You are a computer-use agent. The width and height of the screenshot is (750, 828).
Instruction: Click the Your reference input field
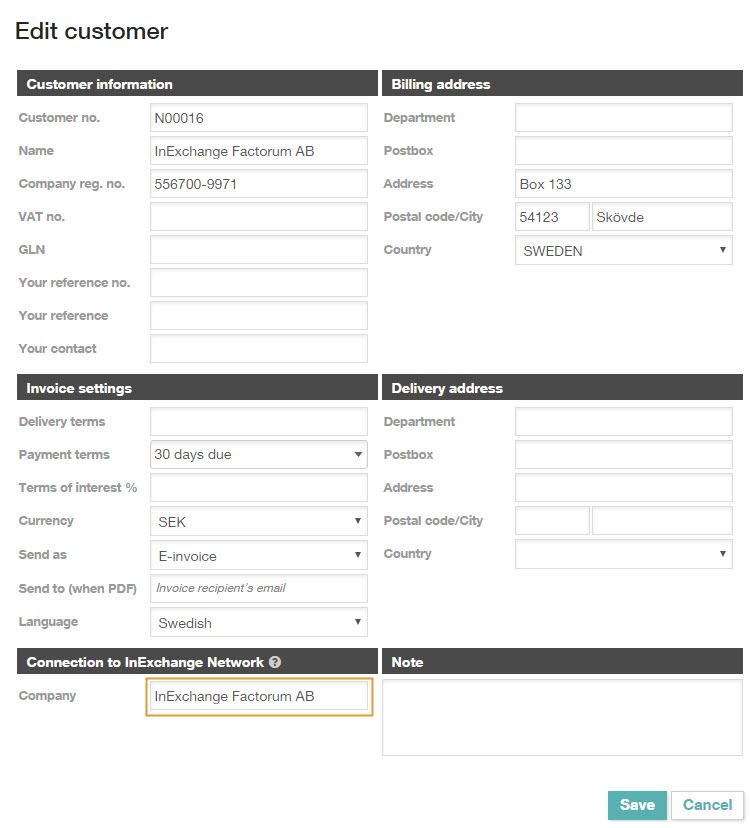(259, 316)
